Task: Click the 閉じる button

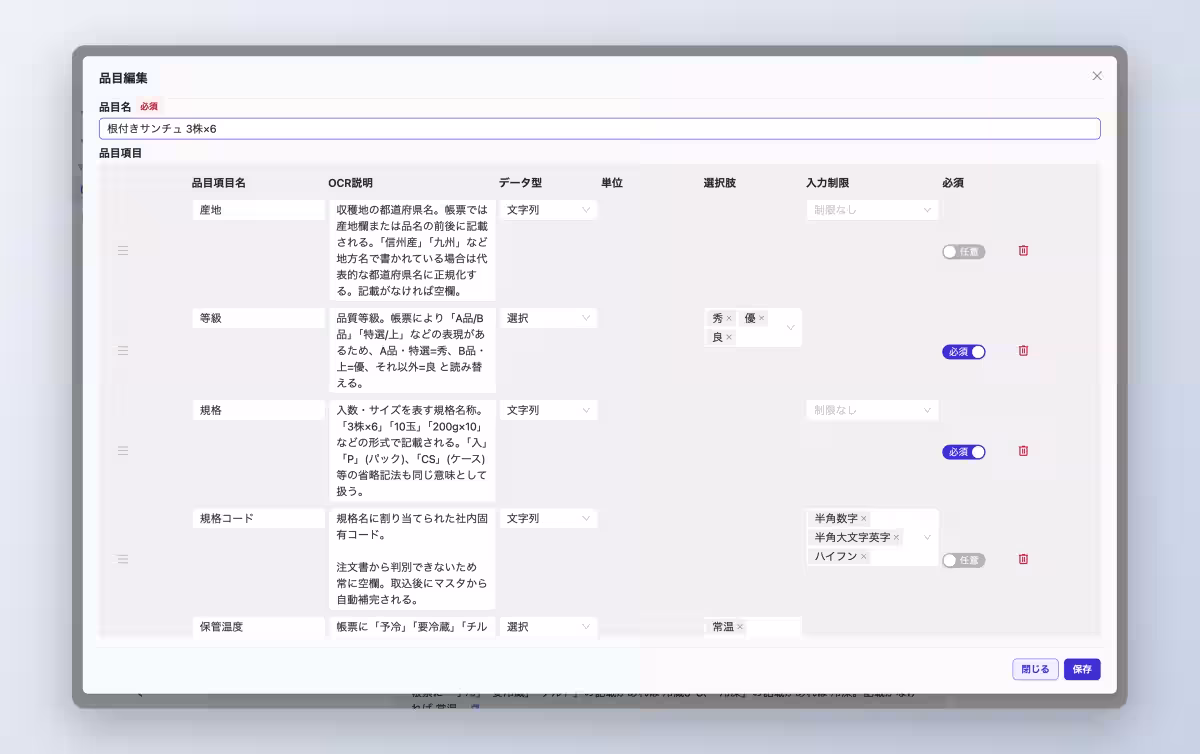Action: pyautogui.click(x=1035, y=669)
